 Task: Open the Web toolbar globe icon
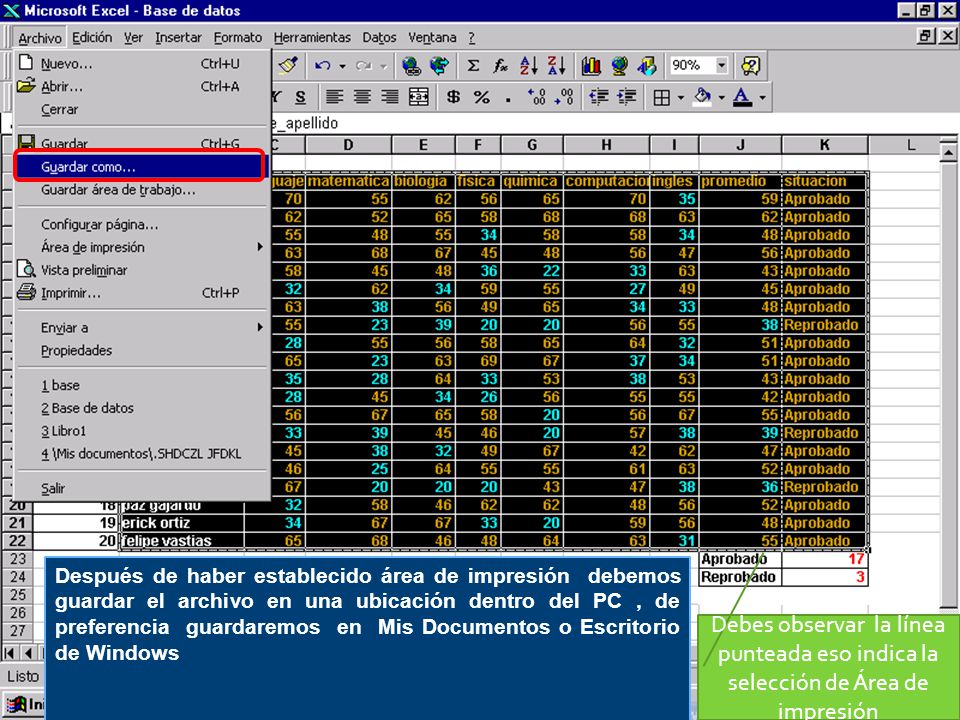pos(439,66)
